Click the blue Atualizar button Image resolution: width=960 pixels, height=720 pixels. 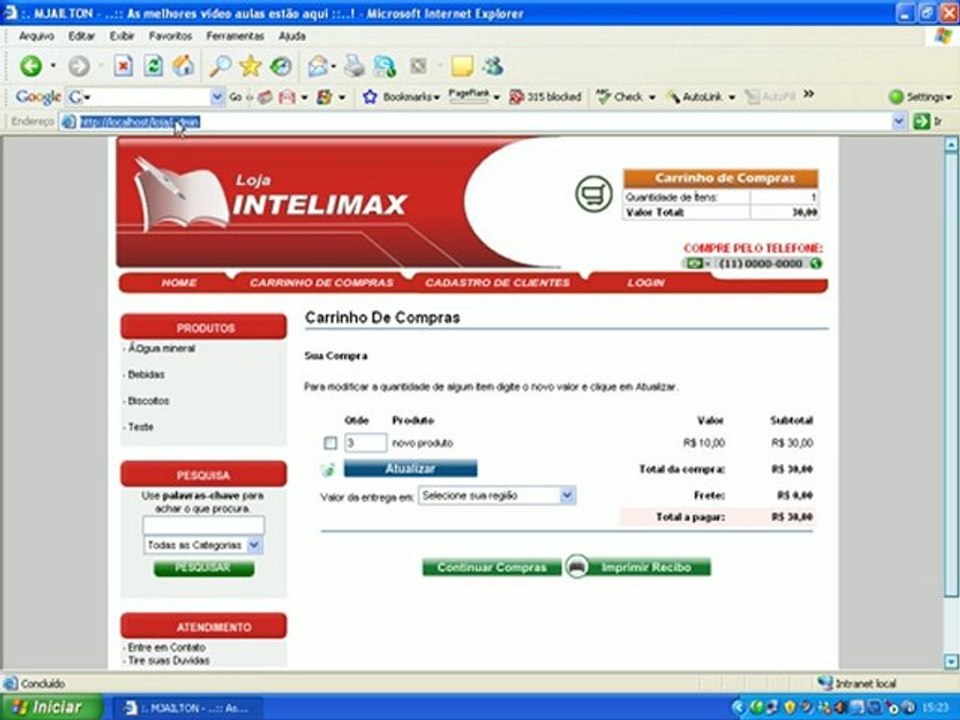410,469
